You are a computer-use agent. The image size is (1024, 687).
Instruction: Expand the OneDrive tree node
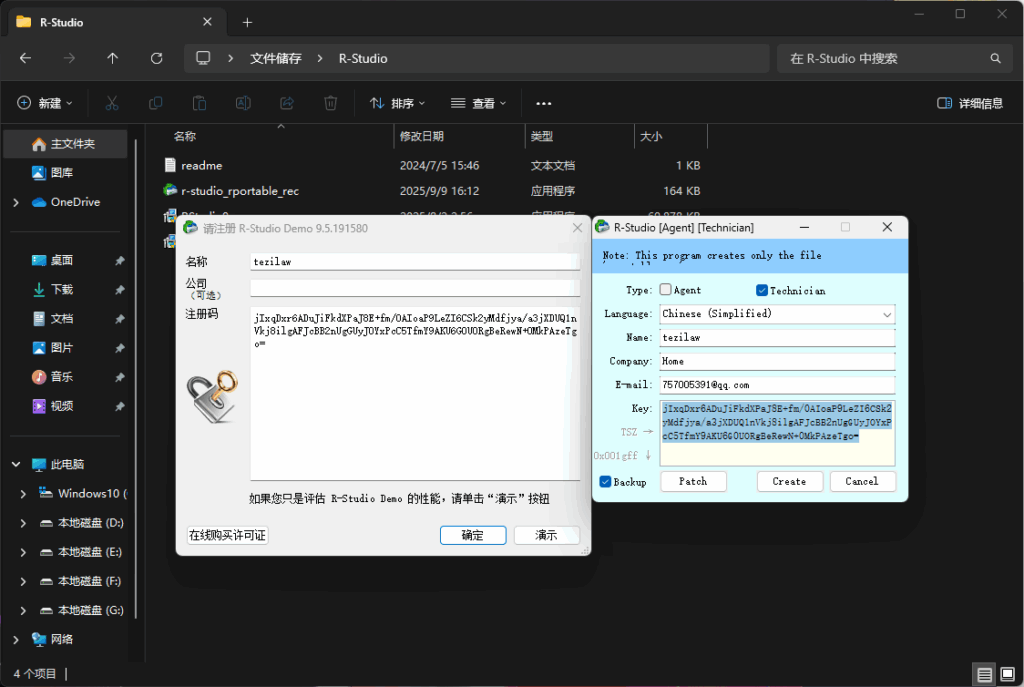[x=16, y=202]
